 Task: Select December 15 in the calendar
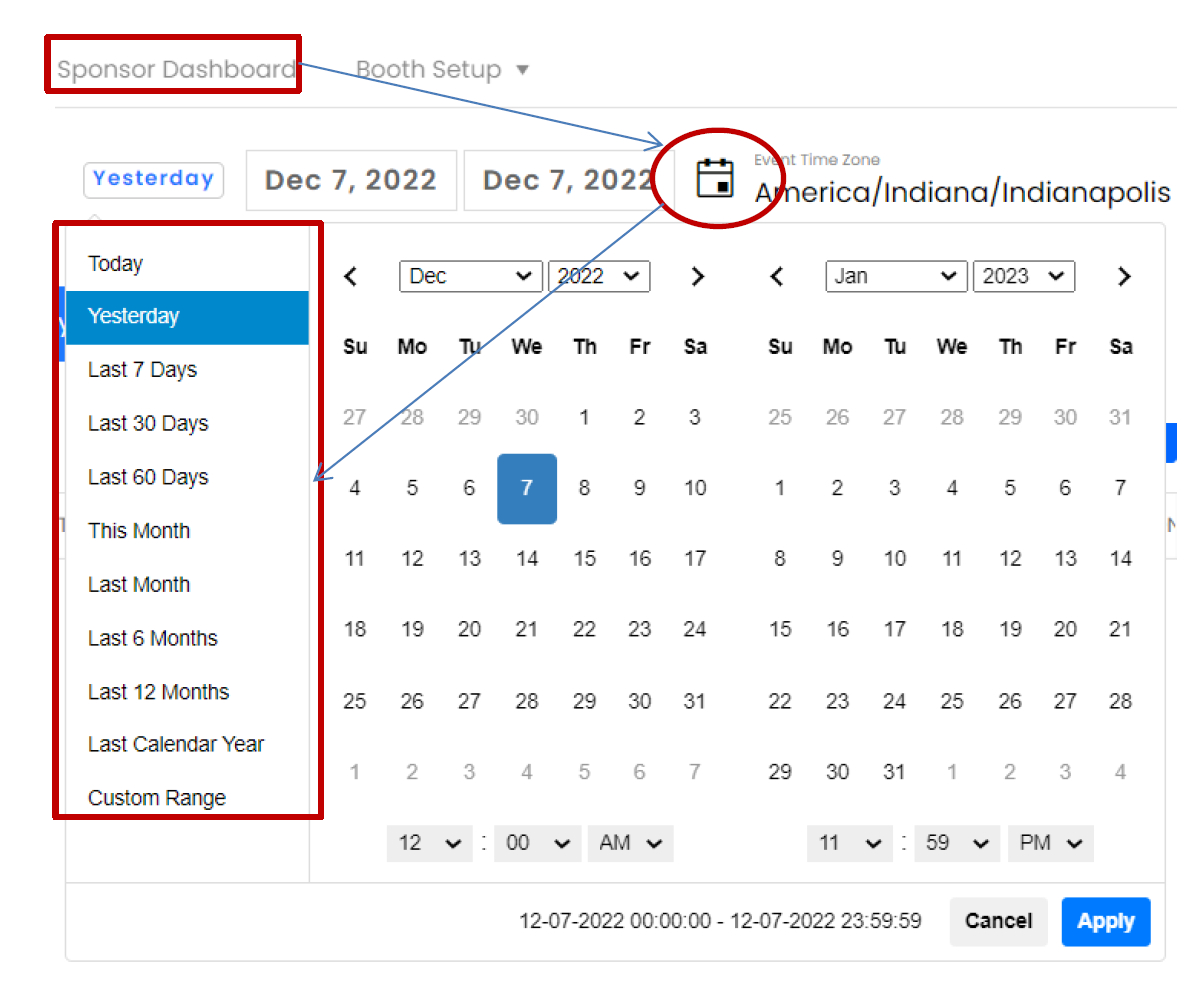(584, 559)
